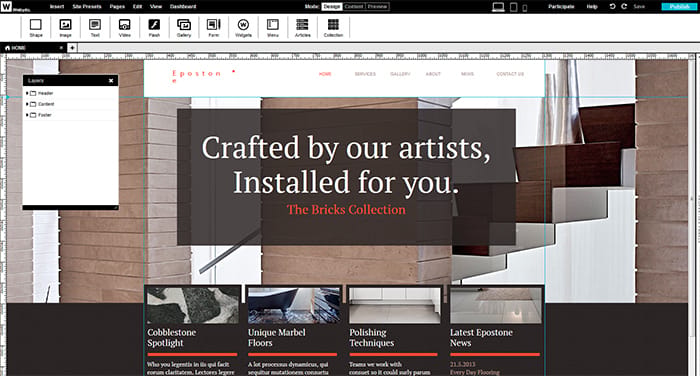Image resolution: width=700 pixels, height=376 pixels.
Task: Select the Polishing Techniques thumbnail image
Action: click(x=395, y=305)
